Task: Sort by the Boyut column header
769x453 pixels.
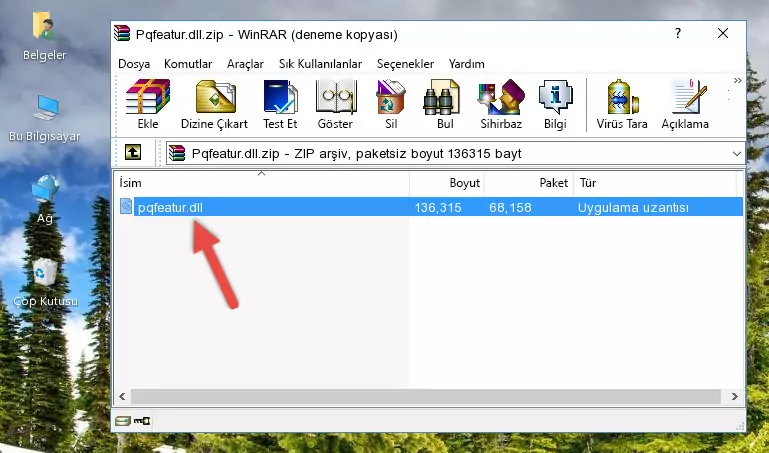Action: pos(447,183)
